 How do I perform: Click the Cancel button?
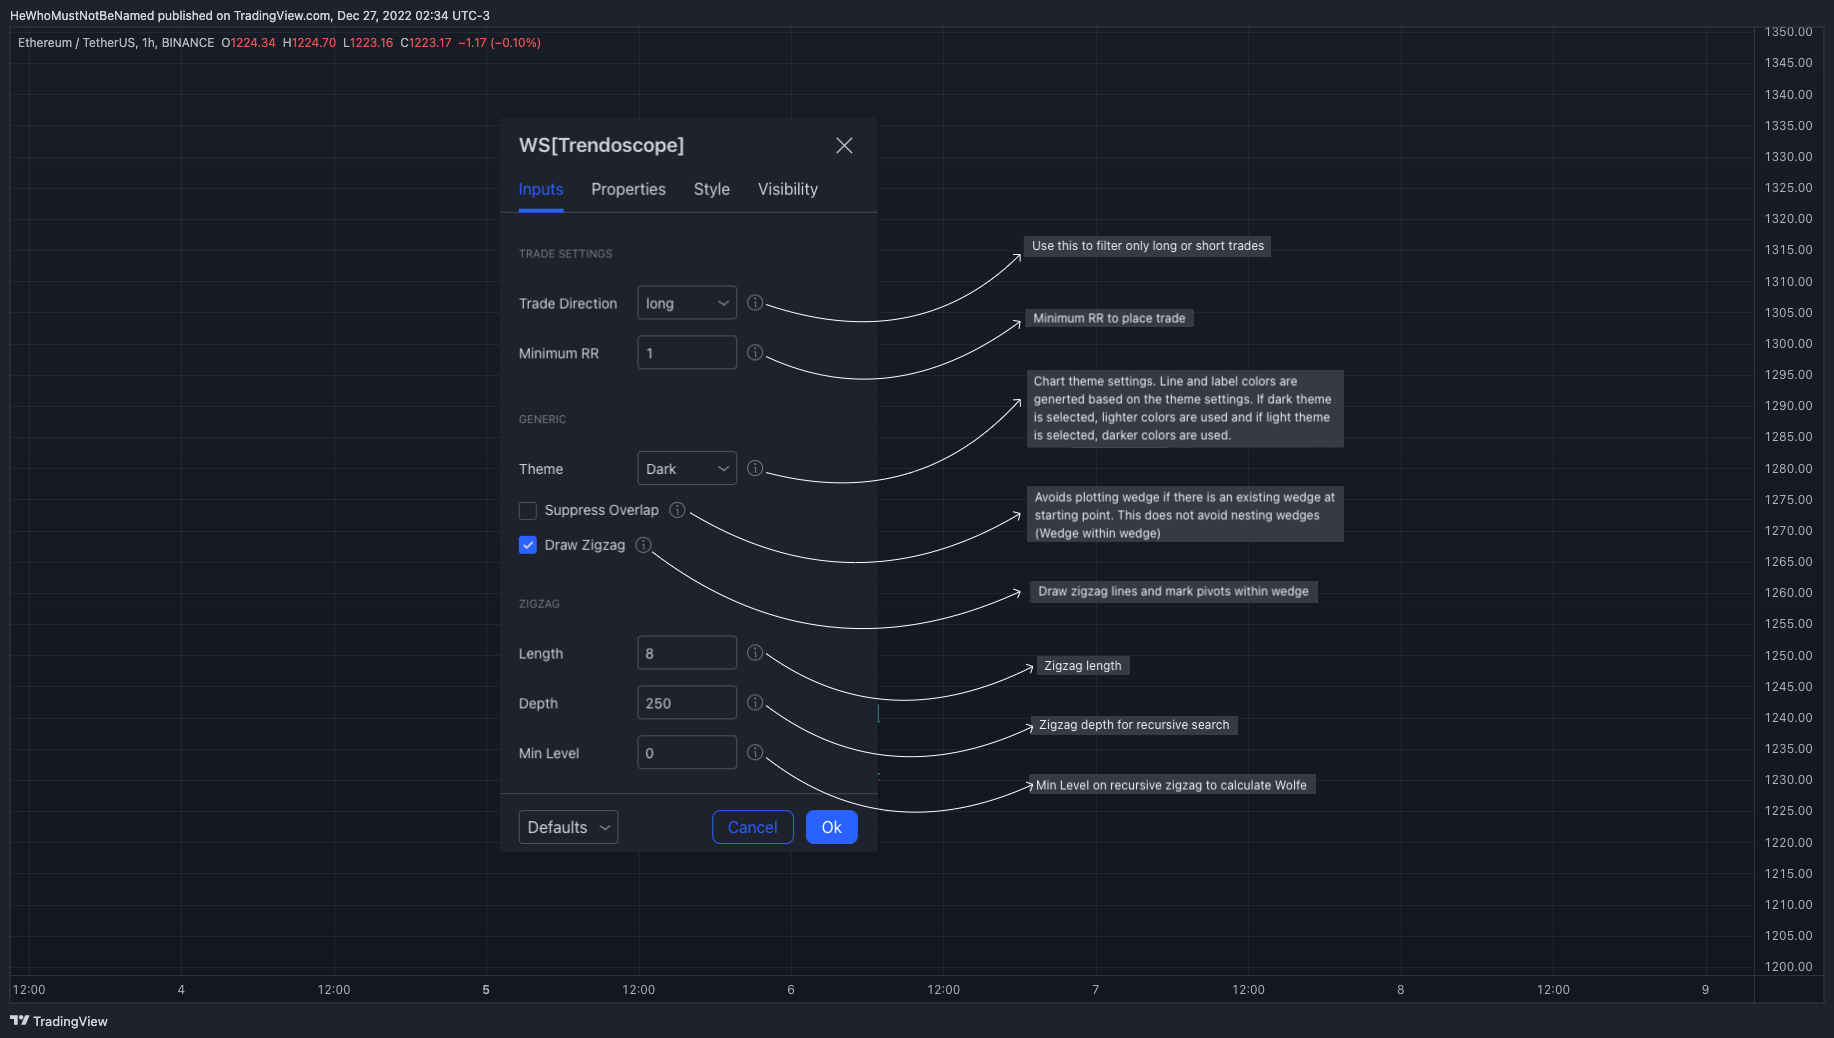(x=753, y=827)
